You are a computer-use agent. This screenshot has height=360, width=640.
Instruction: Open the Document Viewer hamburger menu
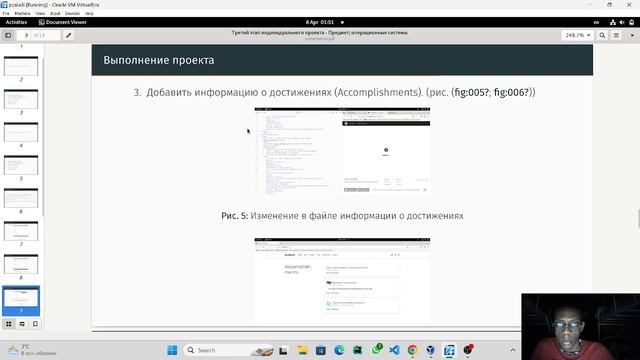point(616,36)
